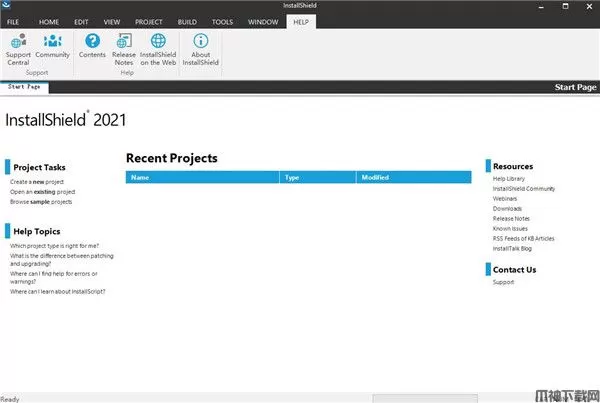Image resolution: width=600 pixels, height=403 pixels.
Task: Switch to the EDIT ribbon tab
Action: 81,22
